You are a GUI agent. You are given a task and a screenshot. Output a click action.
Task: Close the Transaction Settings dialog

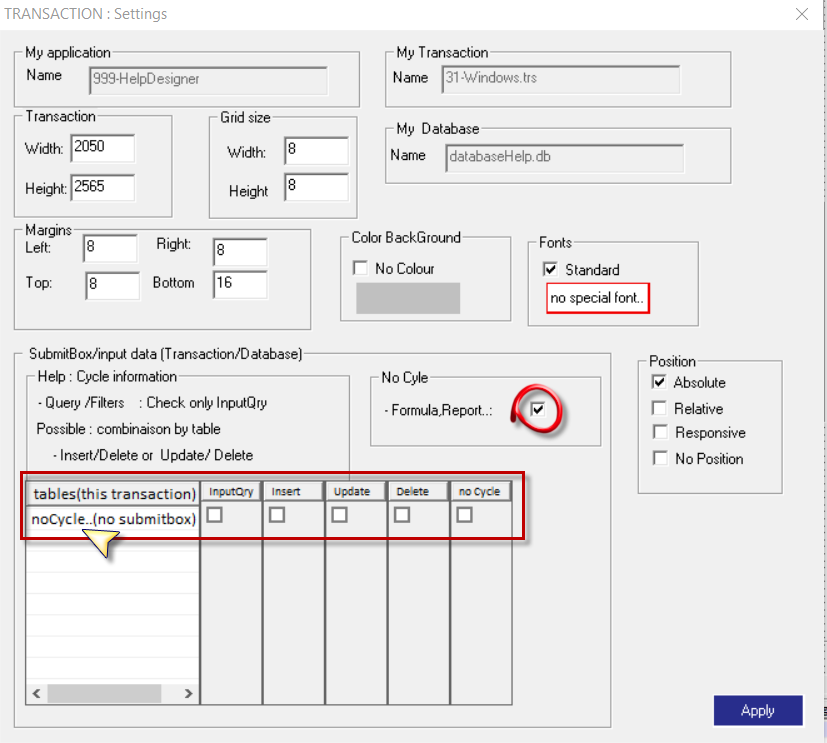tap(802, 14)
